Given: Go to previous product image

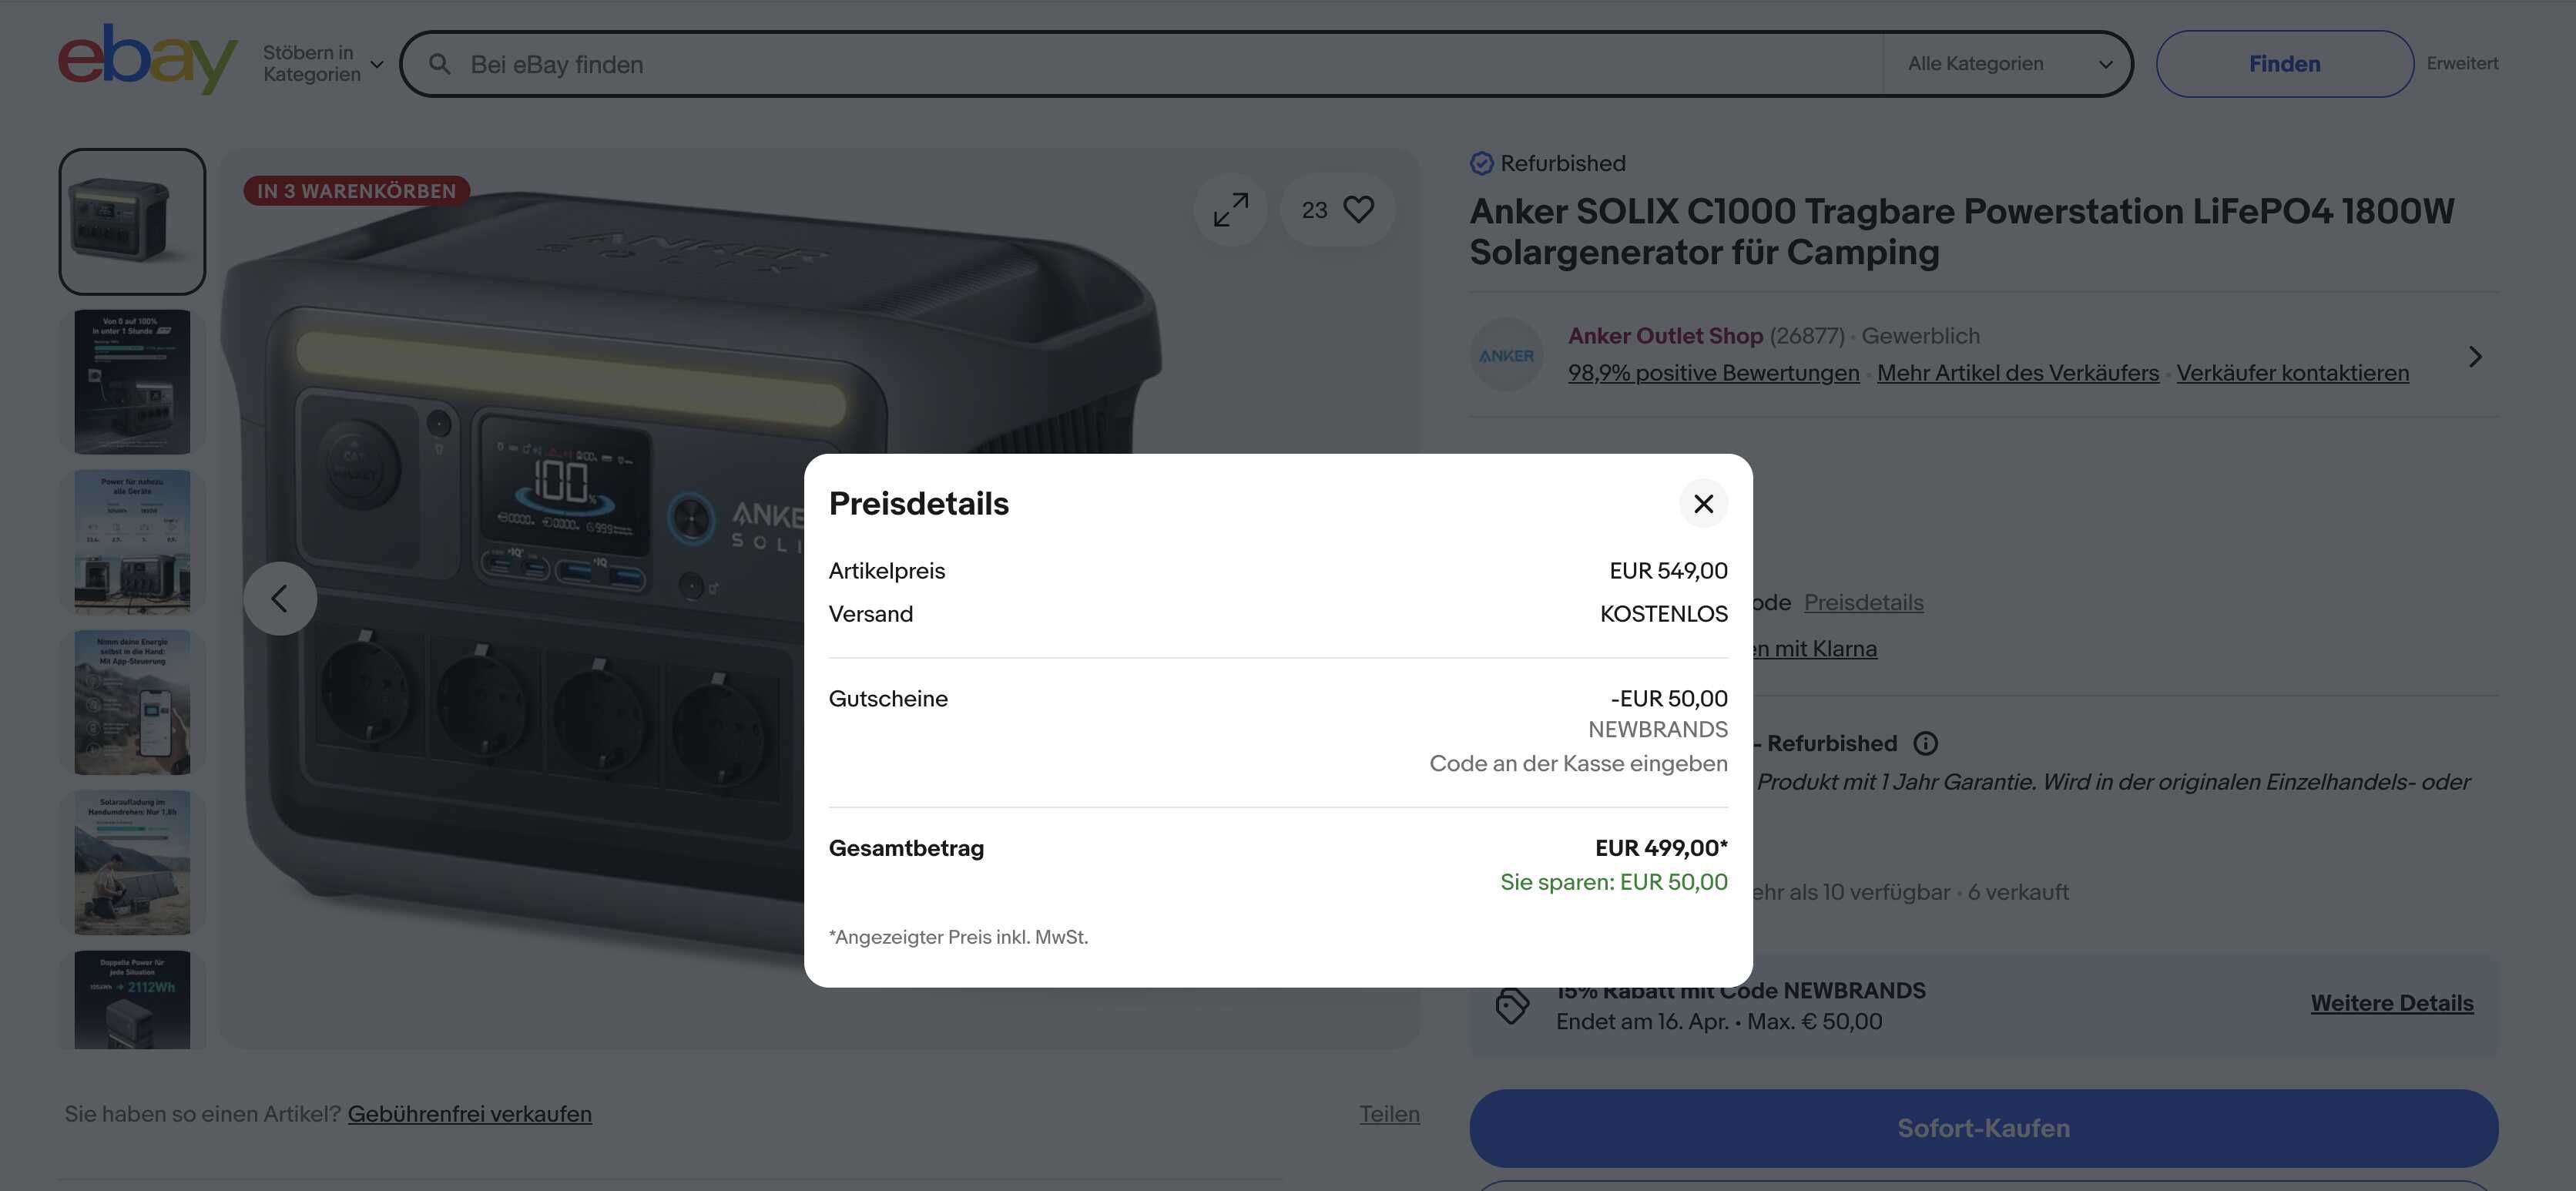Looking at the screenshot, I should point(280,598).
